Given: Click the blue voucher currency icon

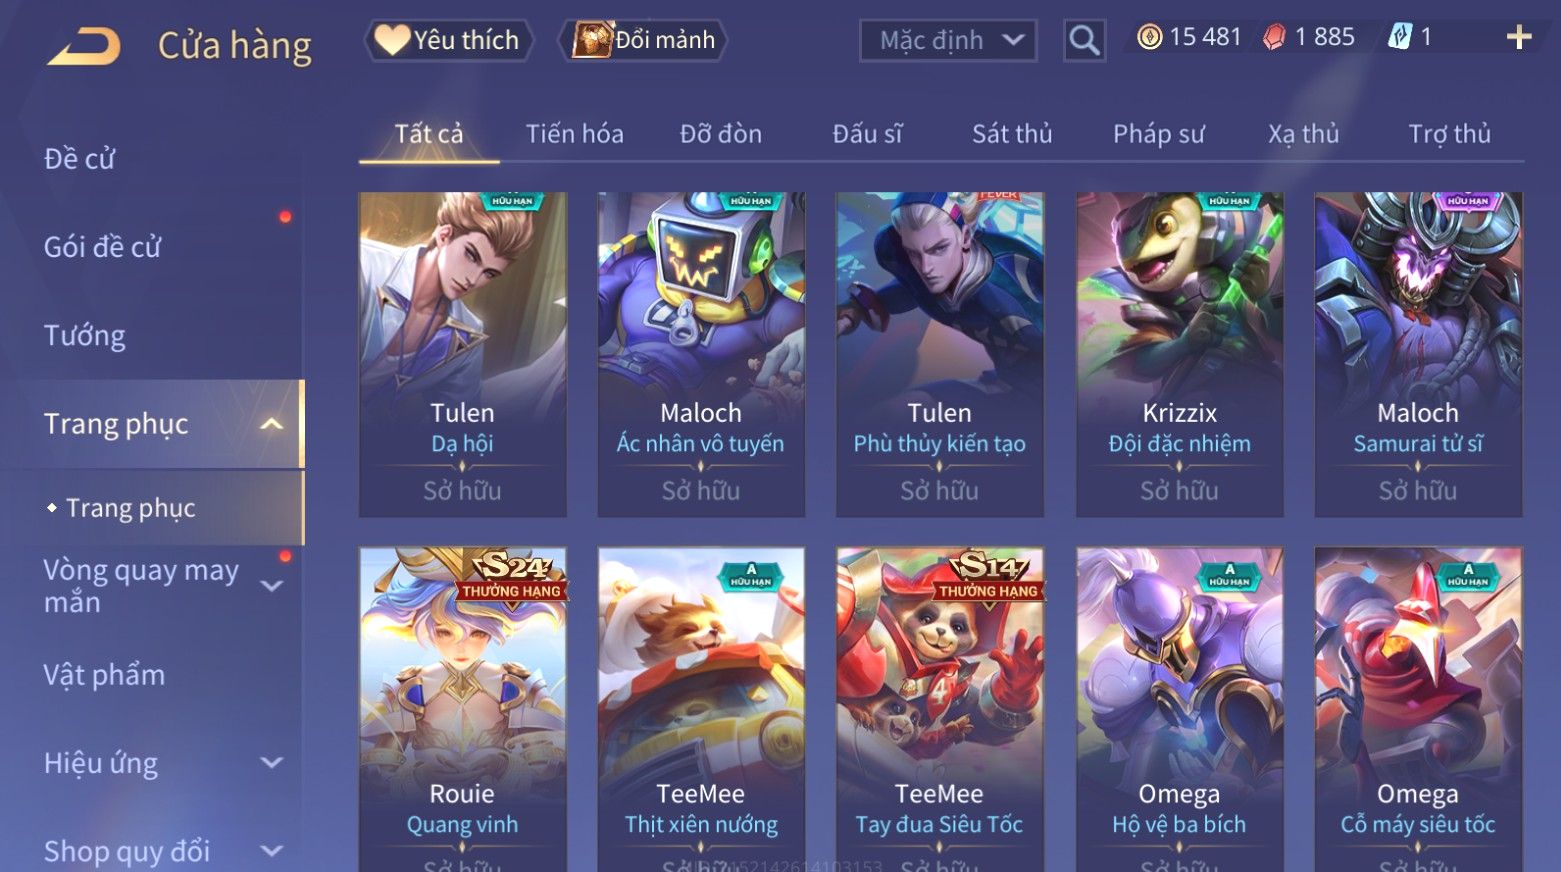Looking at the screenshot, I should pos(1399,38).
